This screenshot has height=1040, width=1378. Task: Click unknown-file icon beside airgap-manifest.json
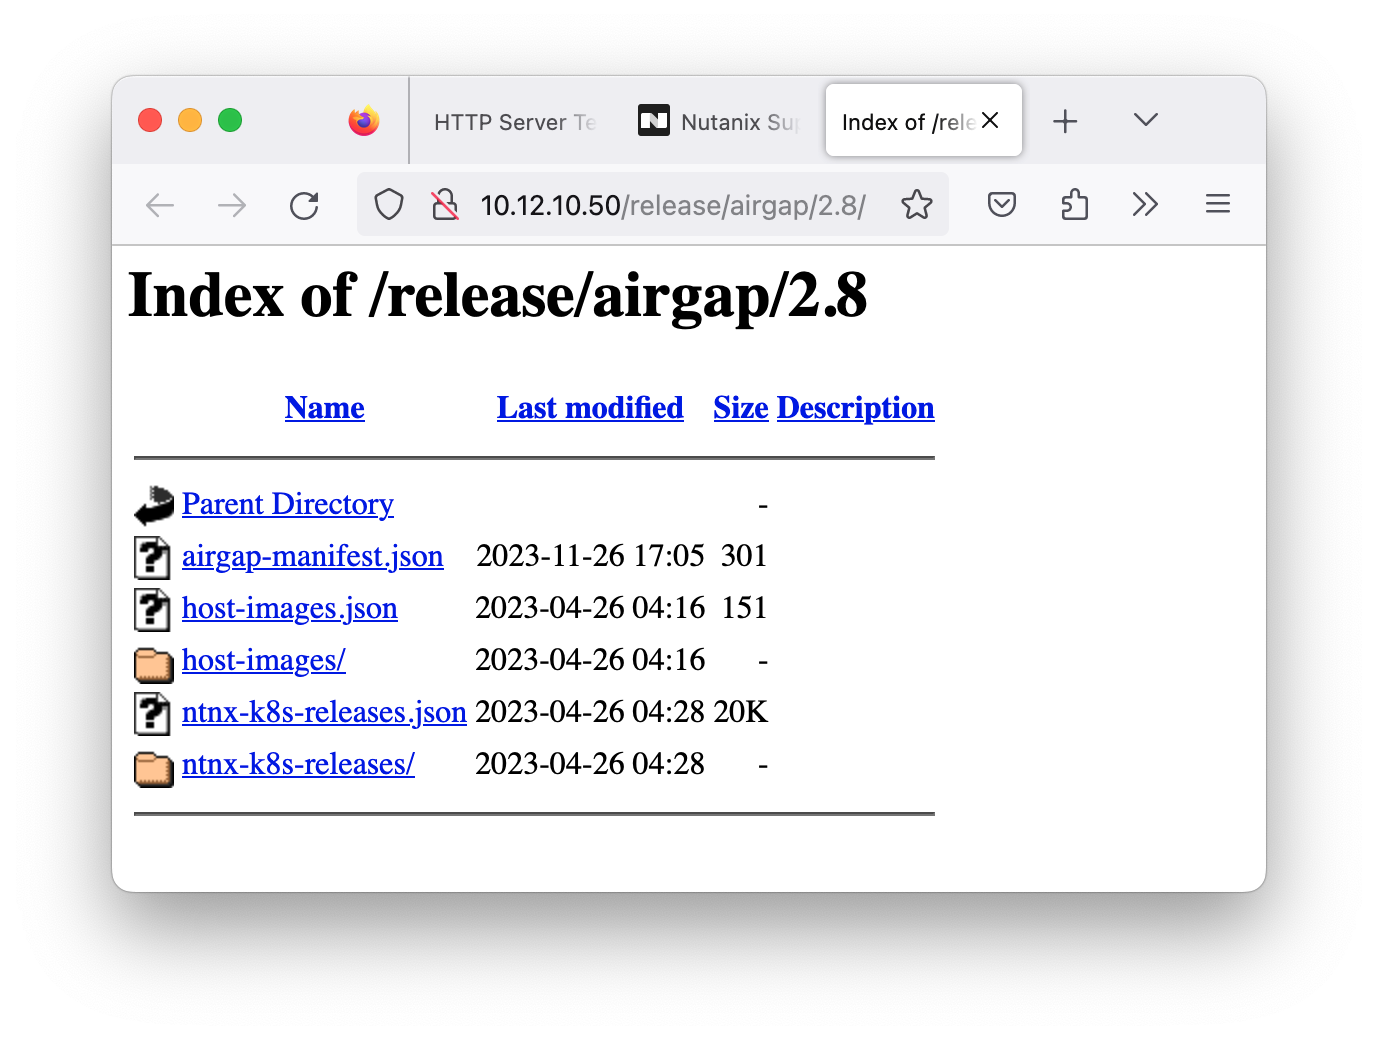coord(152,557)
